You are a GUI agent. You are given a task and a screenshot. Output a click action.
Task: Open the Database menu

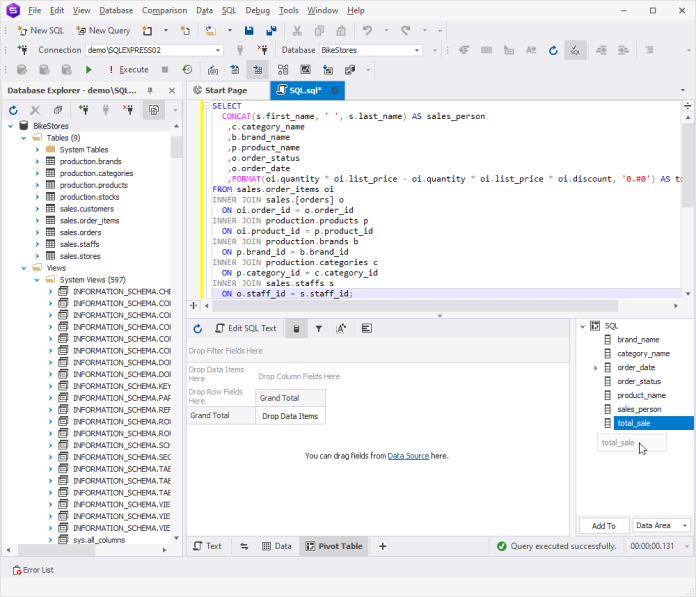(116, 10)
